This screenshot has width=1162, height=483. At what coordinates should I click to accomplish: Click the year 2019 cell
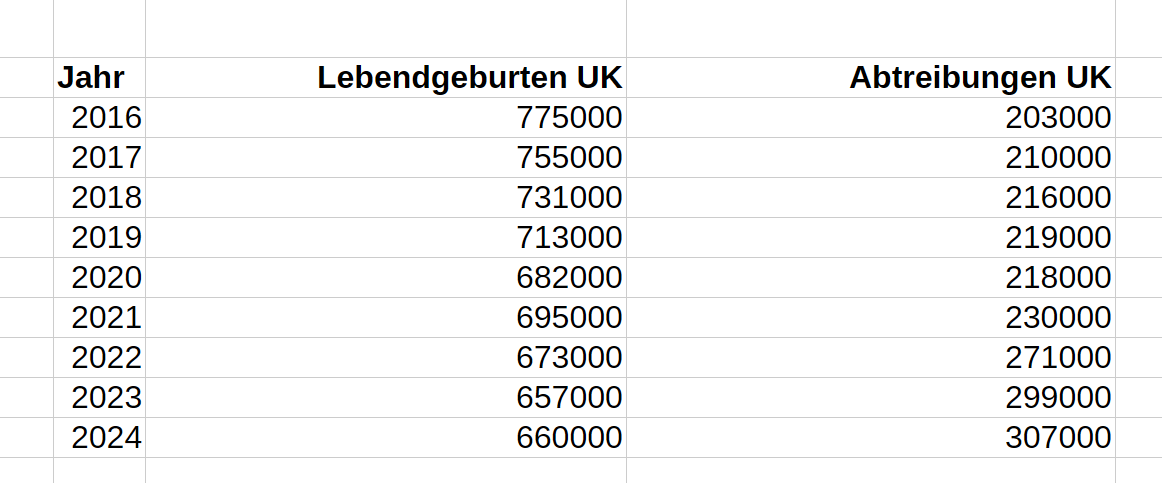pos(106,238)
